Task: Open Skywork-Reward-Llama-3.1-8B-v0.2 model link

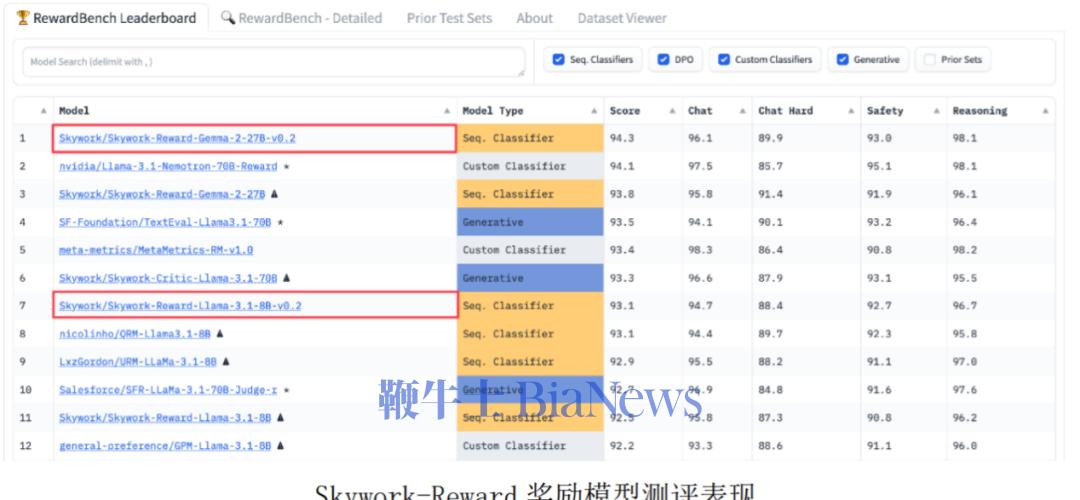Action: point(180,306)
